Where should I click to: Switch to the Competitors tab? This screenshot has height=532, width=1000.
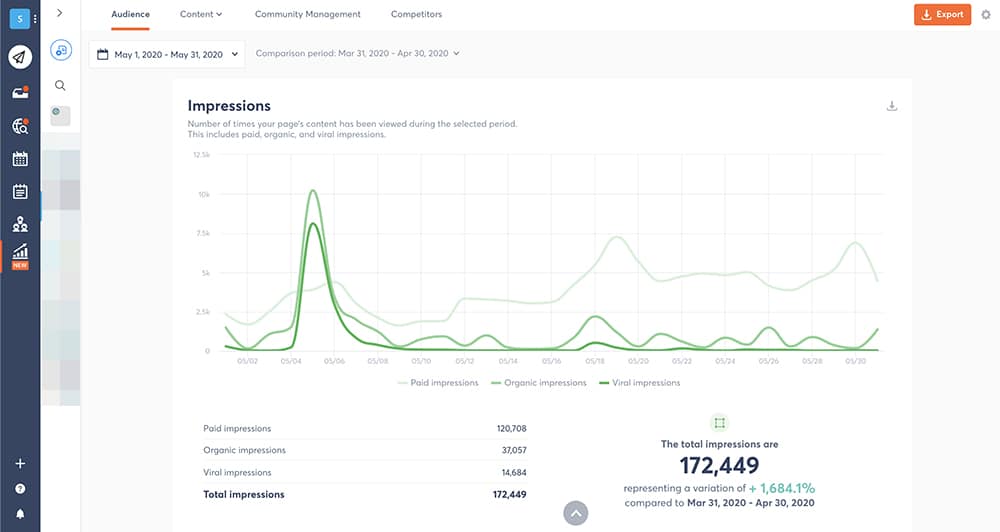(416, 15)
